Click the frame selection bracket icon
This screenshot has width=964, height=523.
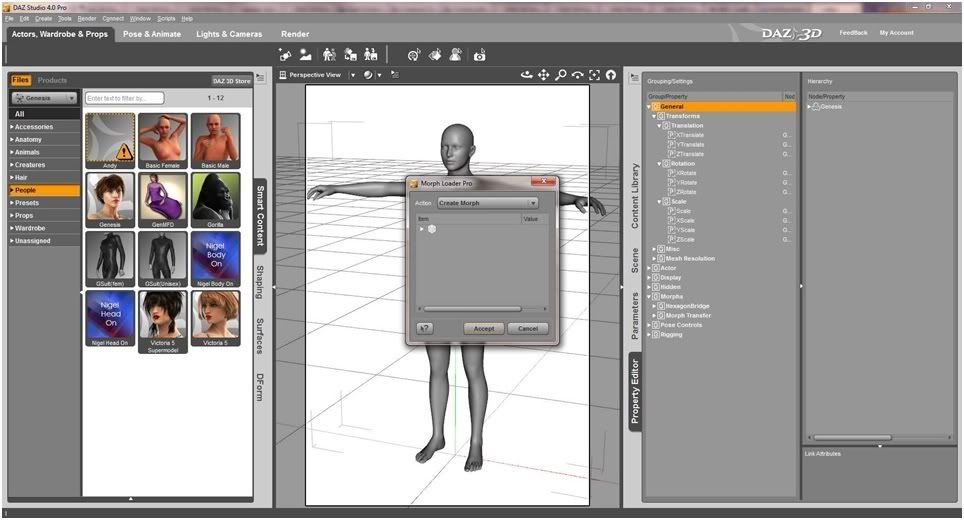(594, 75)
